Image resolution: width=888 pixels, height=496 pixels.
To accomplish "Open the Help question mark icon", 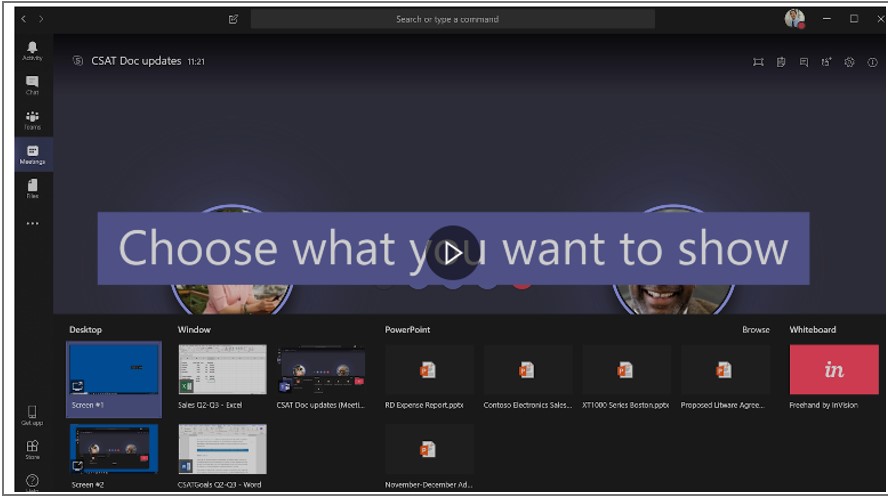I will tap(32, 481).
